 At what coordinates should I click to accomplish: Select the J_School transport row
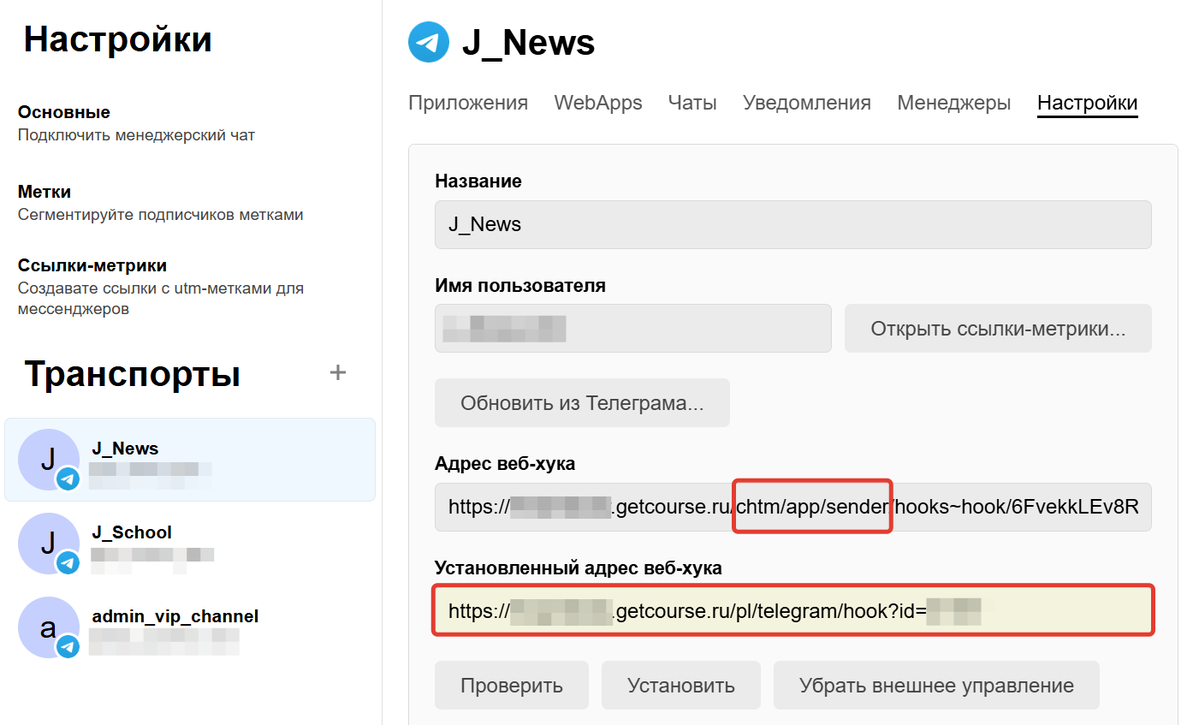click(190, 544)
